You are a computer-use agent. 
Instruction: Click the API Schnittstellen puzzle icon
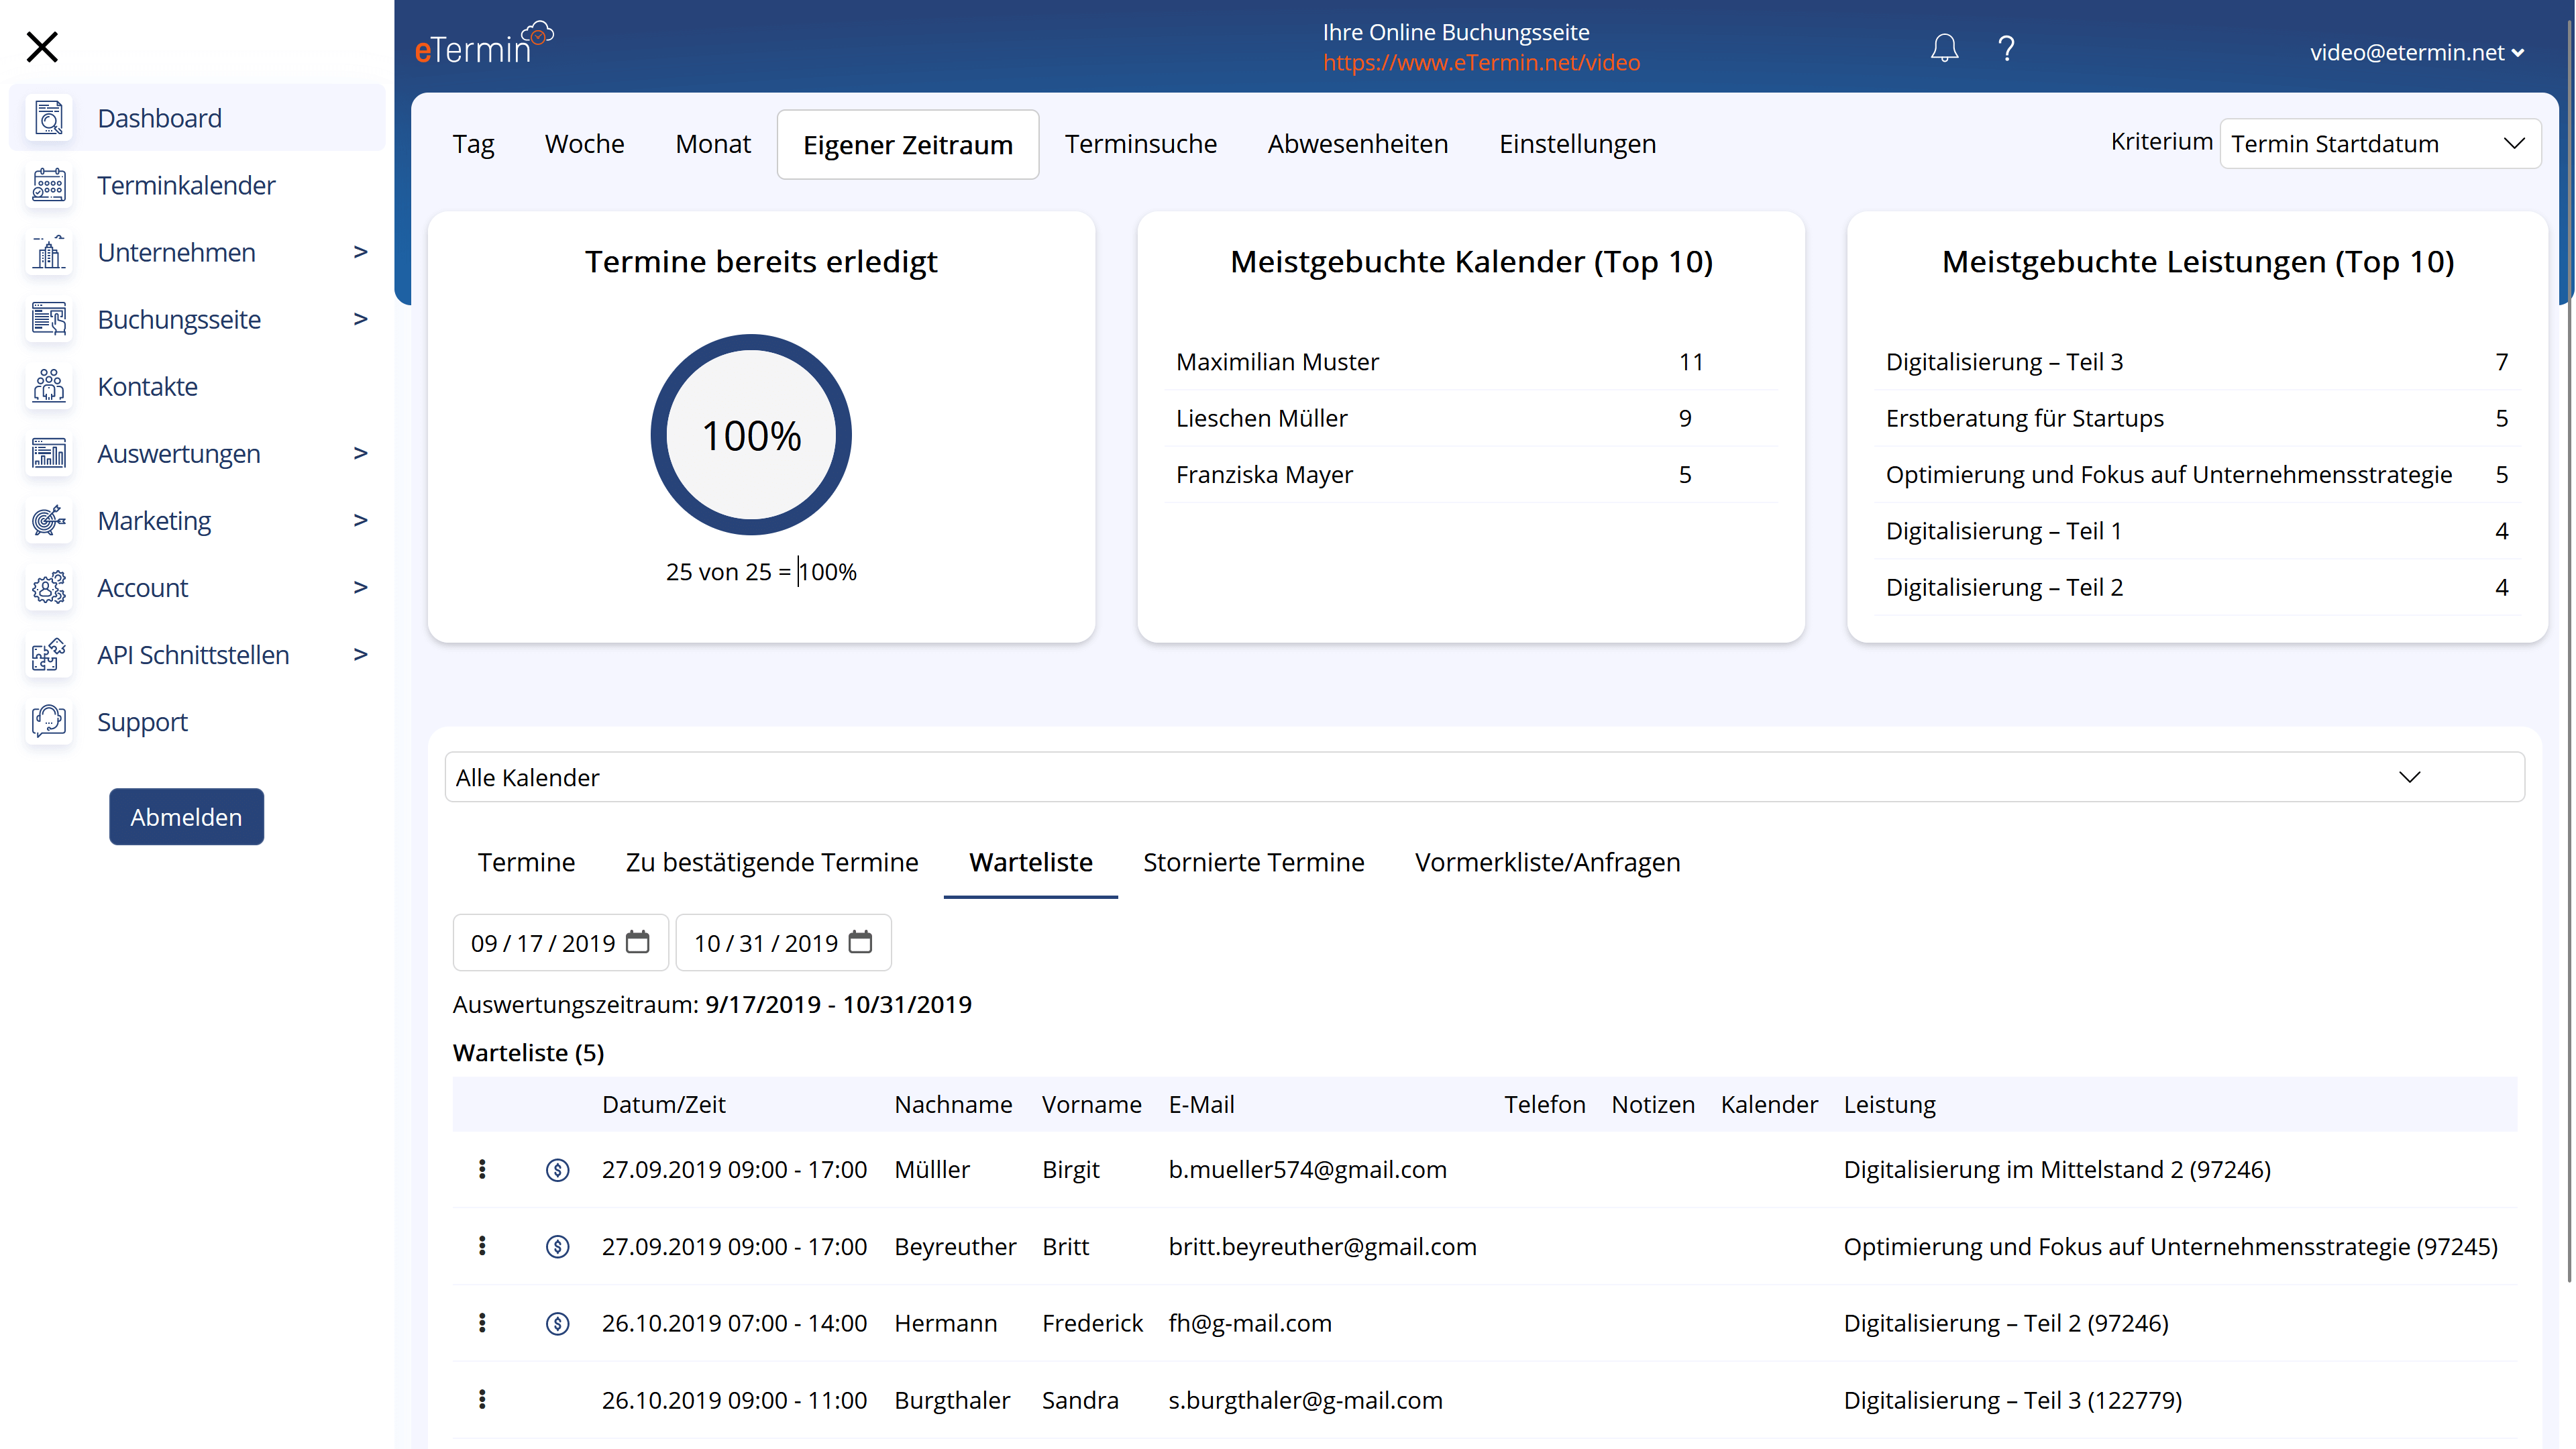point(49,655)
